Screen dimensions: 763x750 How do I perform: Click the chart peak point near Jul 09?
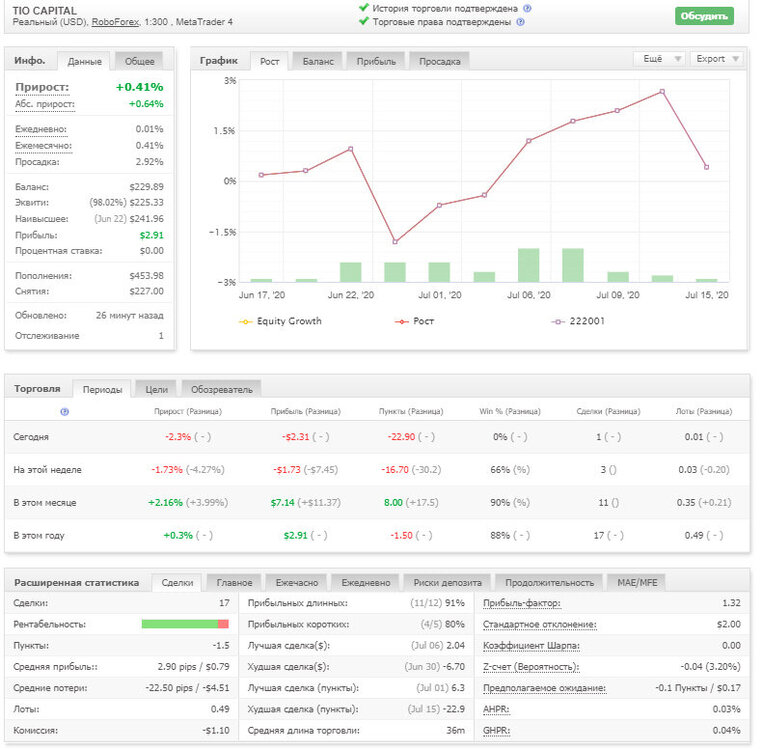point(662,91)
